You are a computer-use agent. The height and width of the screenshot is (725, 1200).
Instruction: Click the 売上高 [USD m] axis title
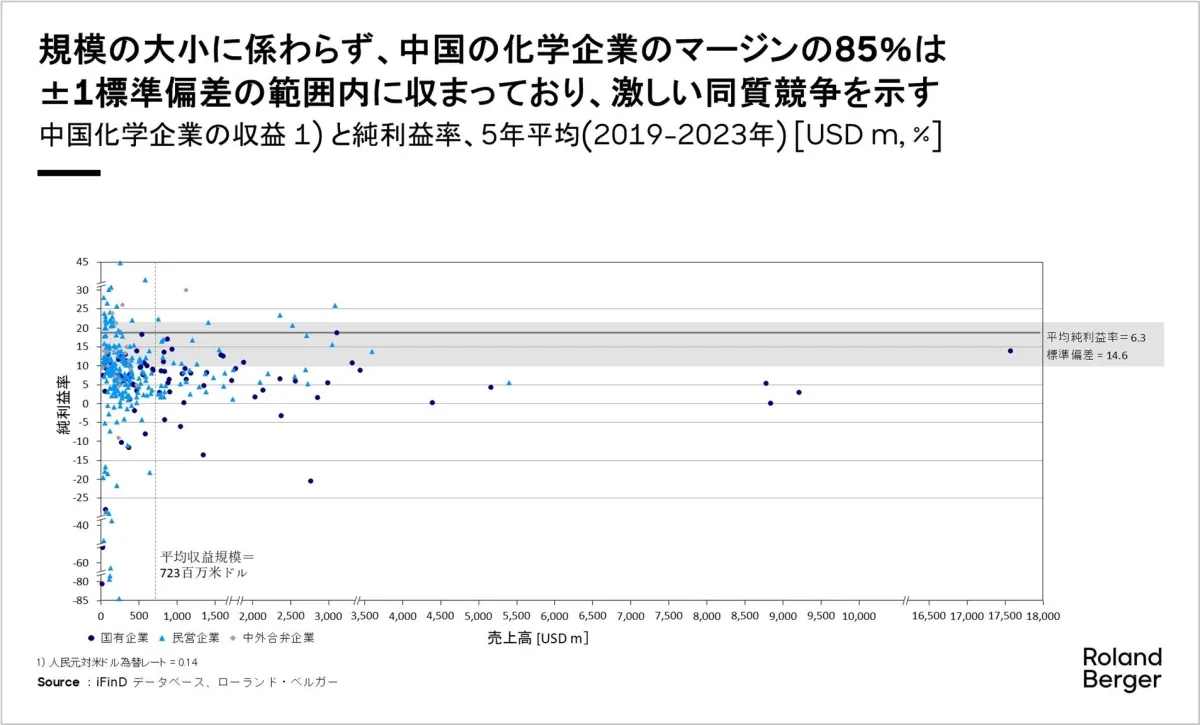pos(544,637)
